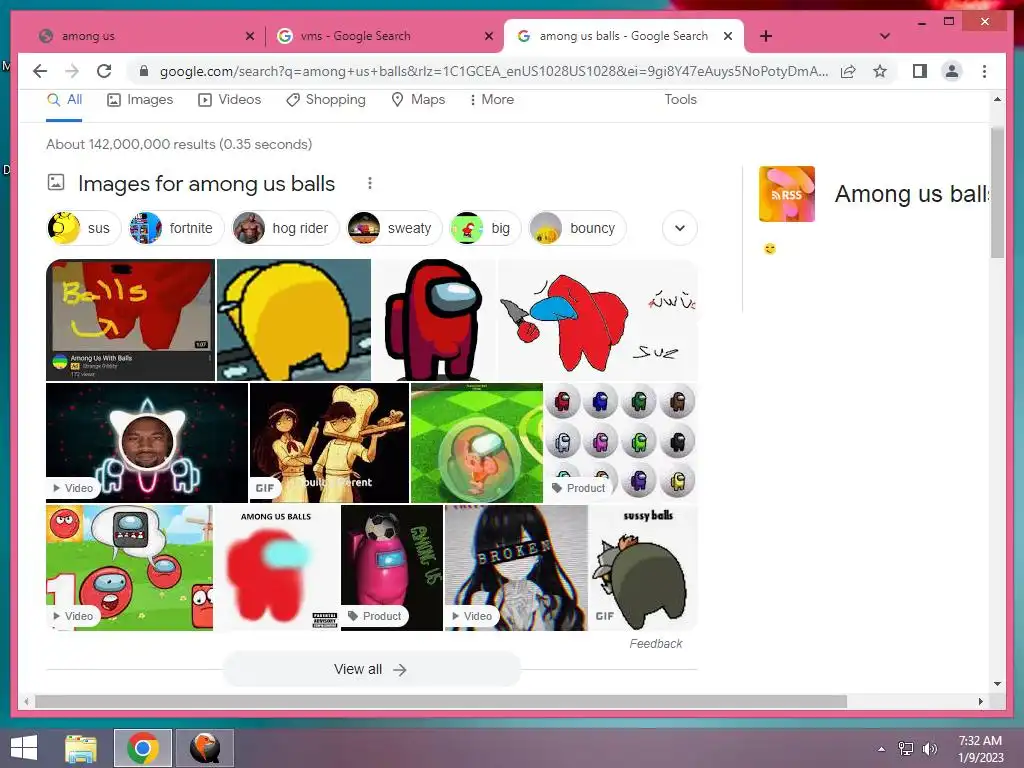Image resolution: width=1024 pixels, height=768 pixels.
Task: Reload the among us balls search page
Action: point(104,71)
